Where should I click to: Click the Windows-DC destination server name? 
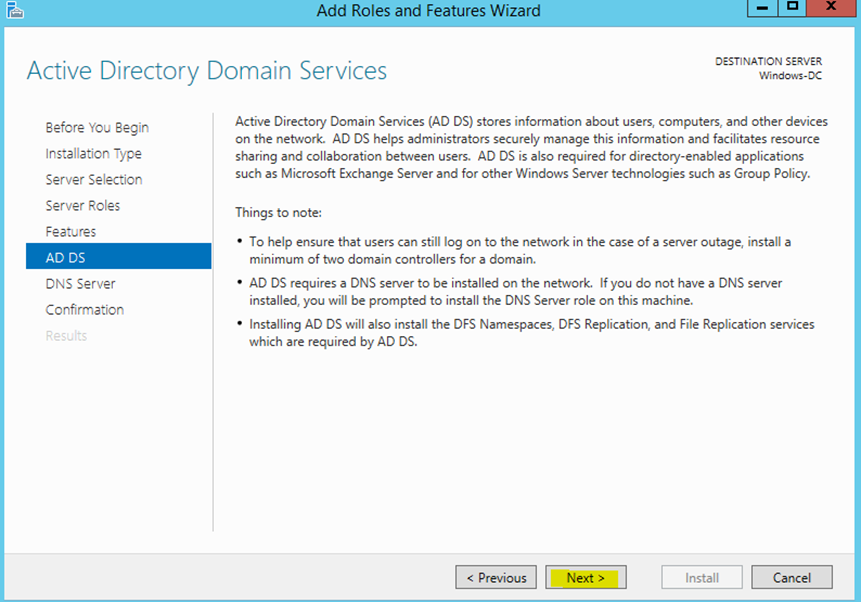pos(790,76)
